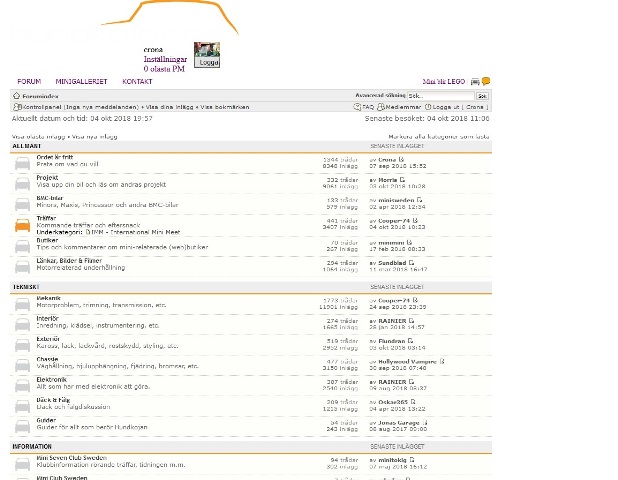Open the Mekanik forum
Image resolution: width=618 pixels, height=480 pixels.
(48, 298)
